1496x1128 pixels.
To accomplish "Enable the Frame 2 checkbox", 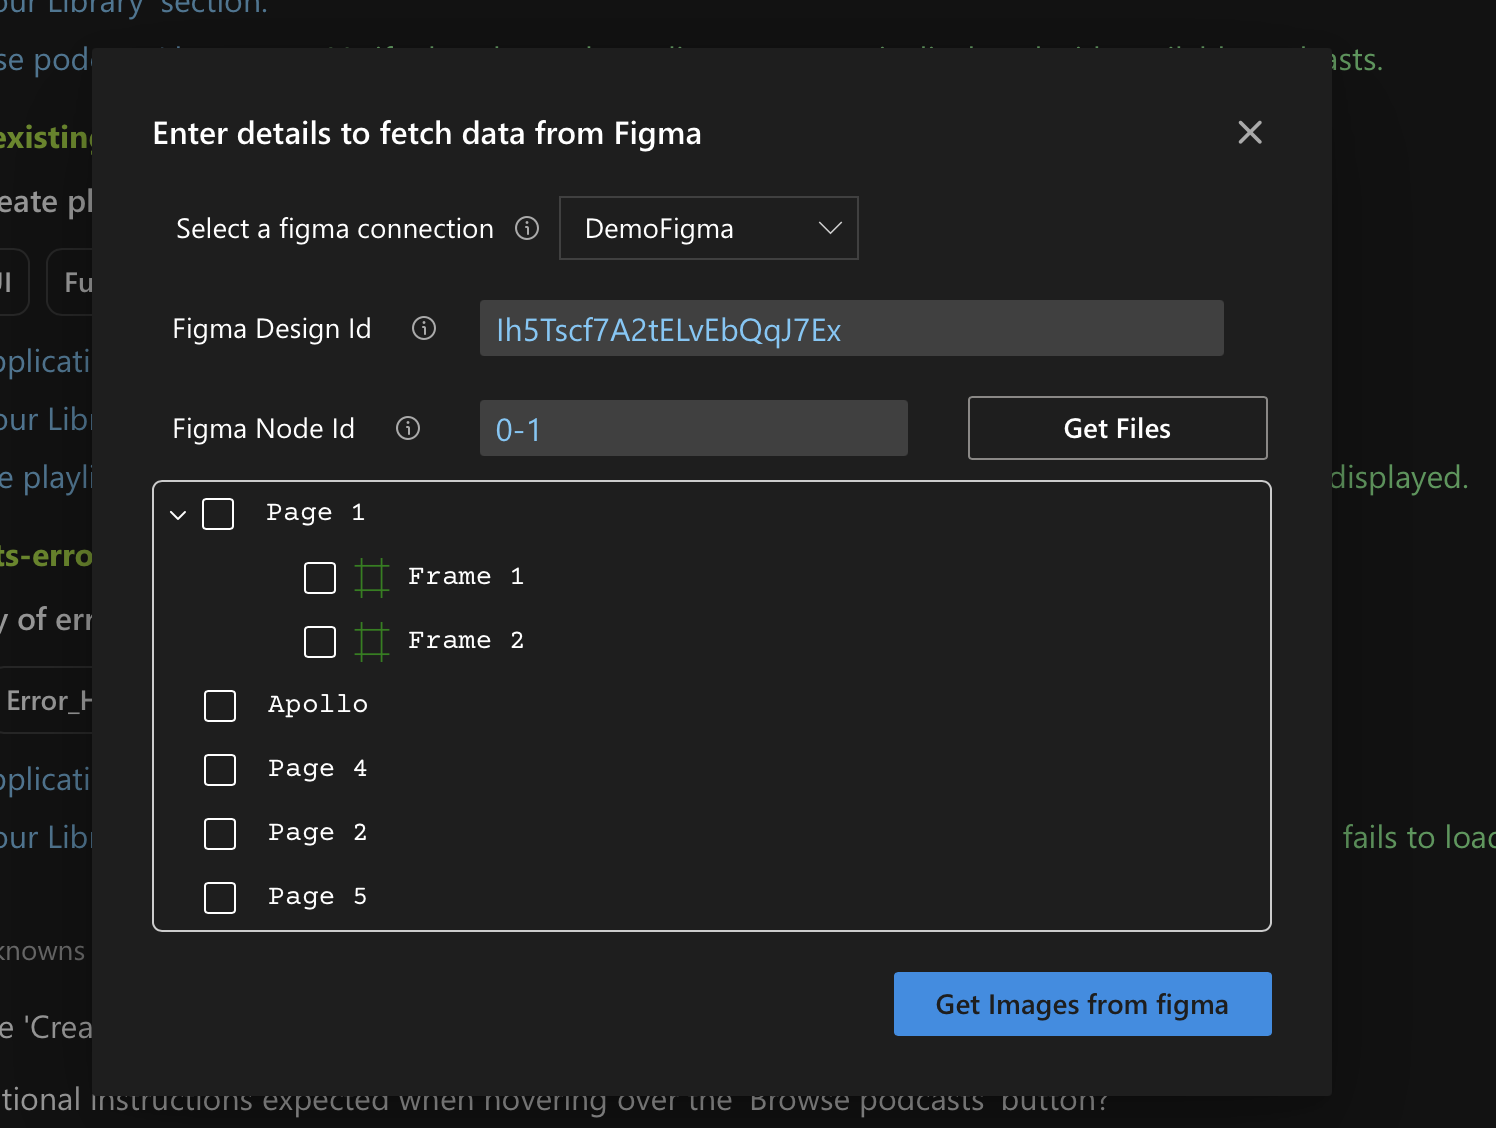I will 320,642.
